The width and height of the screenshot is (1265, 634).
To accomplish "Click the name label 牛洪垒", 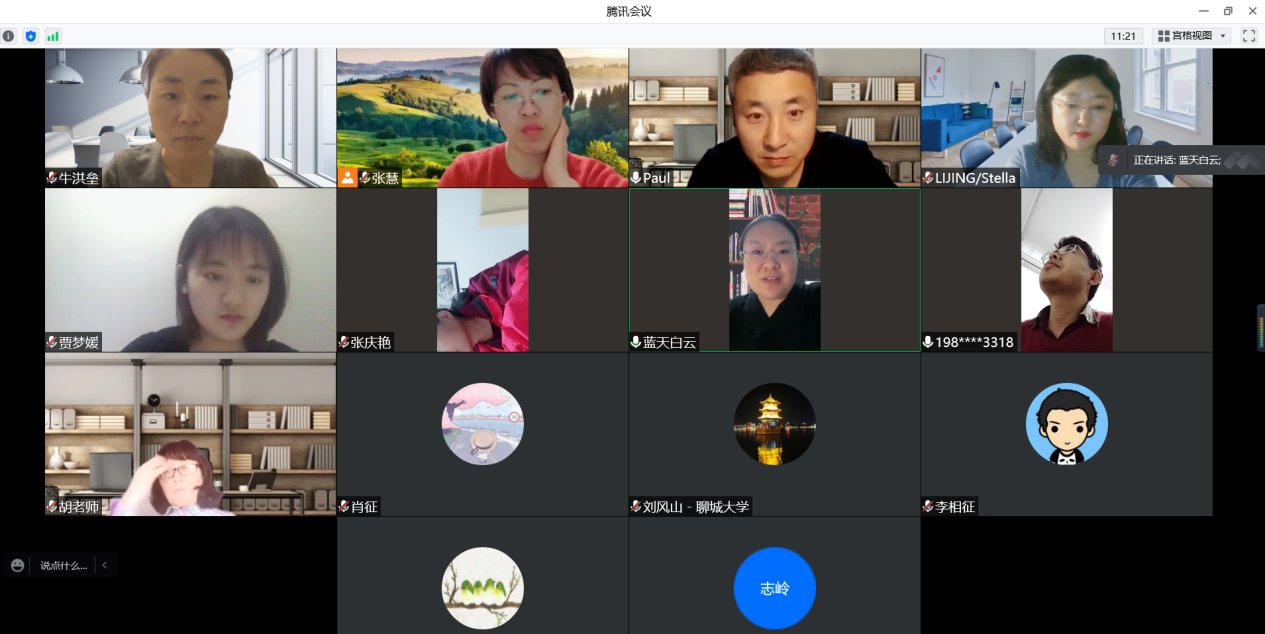I will coord(79,178).
